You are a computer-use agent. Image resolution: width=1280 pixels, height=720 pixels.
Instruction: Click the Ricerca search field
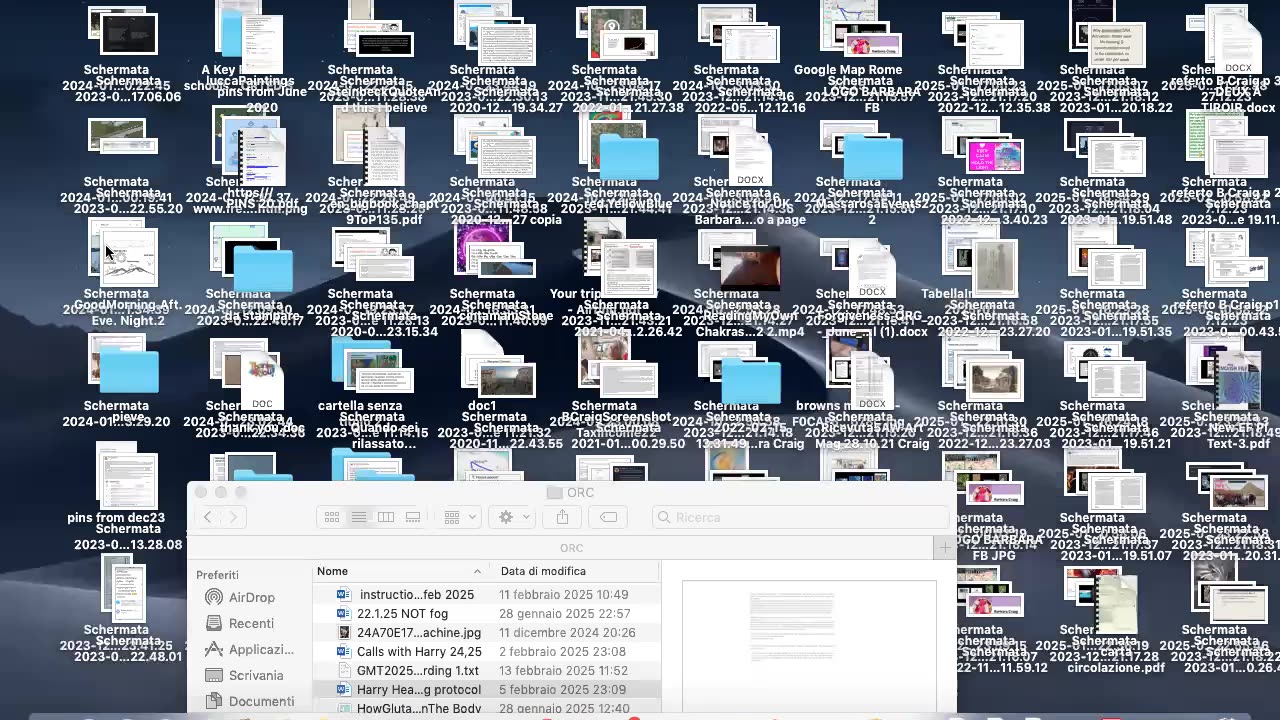(800, 517)
